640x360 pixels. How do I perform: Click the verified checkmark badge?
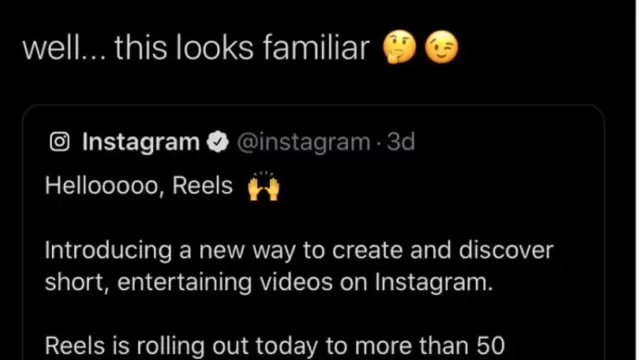[x=218, y=142]
